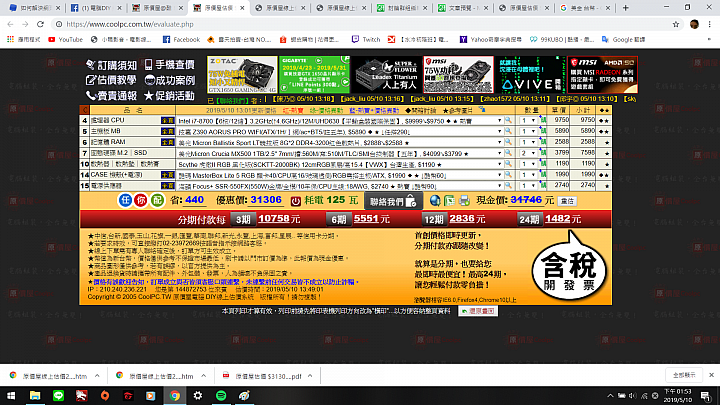Switch to the Google search tab
The height and width of the screenshot is (405, 720).
[x=584, y=8]
